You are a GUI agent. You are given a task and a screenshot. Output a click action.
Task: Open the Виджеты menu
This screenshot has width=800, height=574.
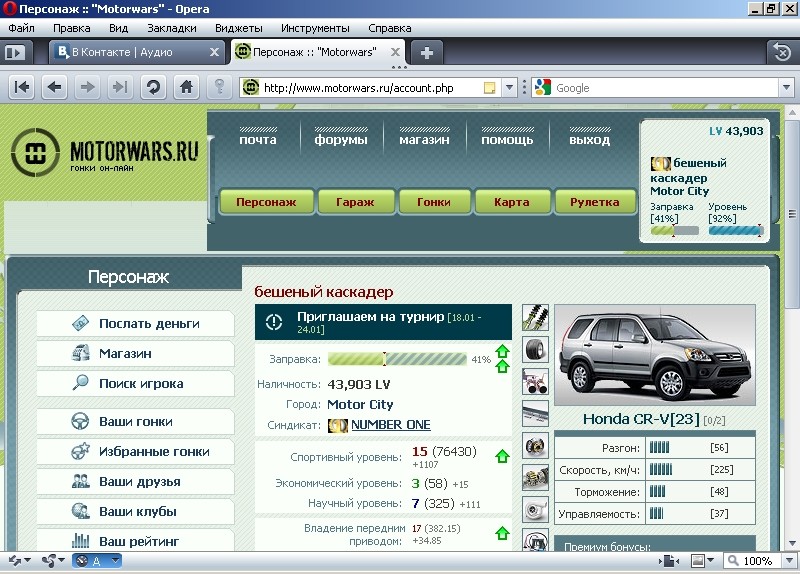[x=239, y=28]
